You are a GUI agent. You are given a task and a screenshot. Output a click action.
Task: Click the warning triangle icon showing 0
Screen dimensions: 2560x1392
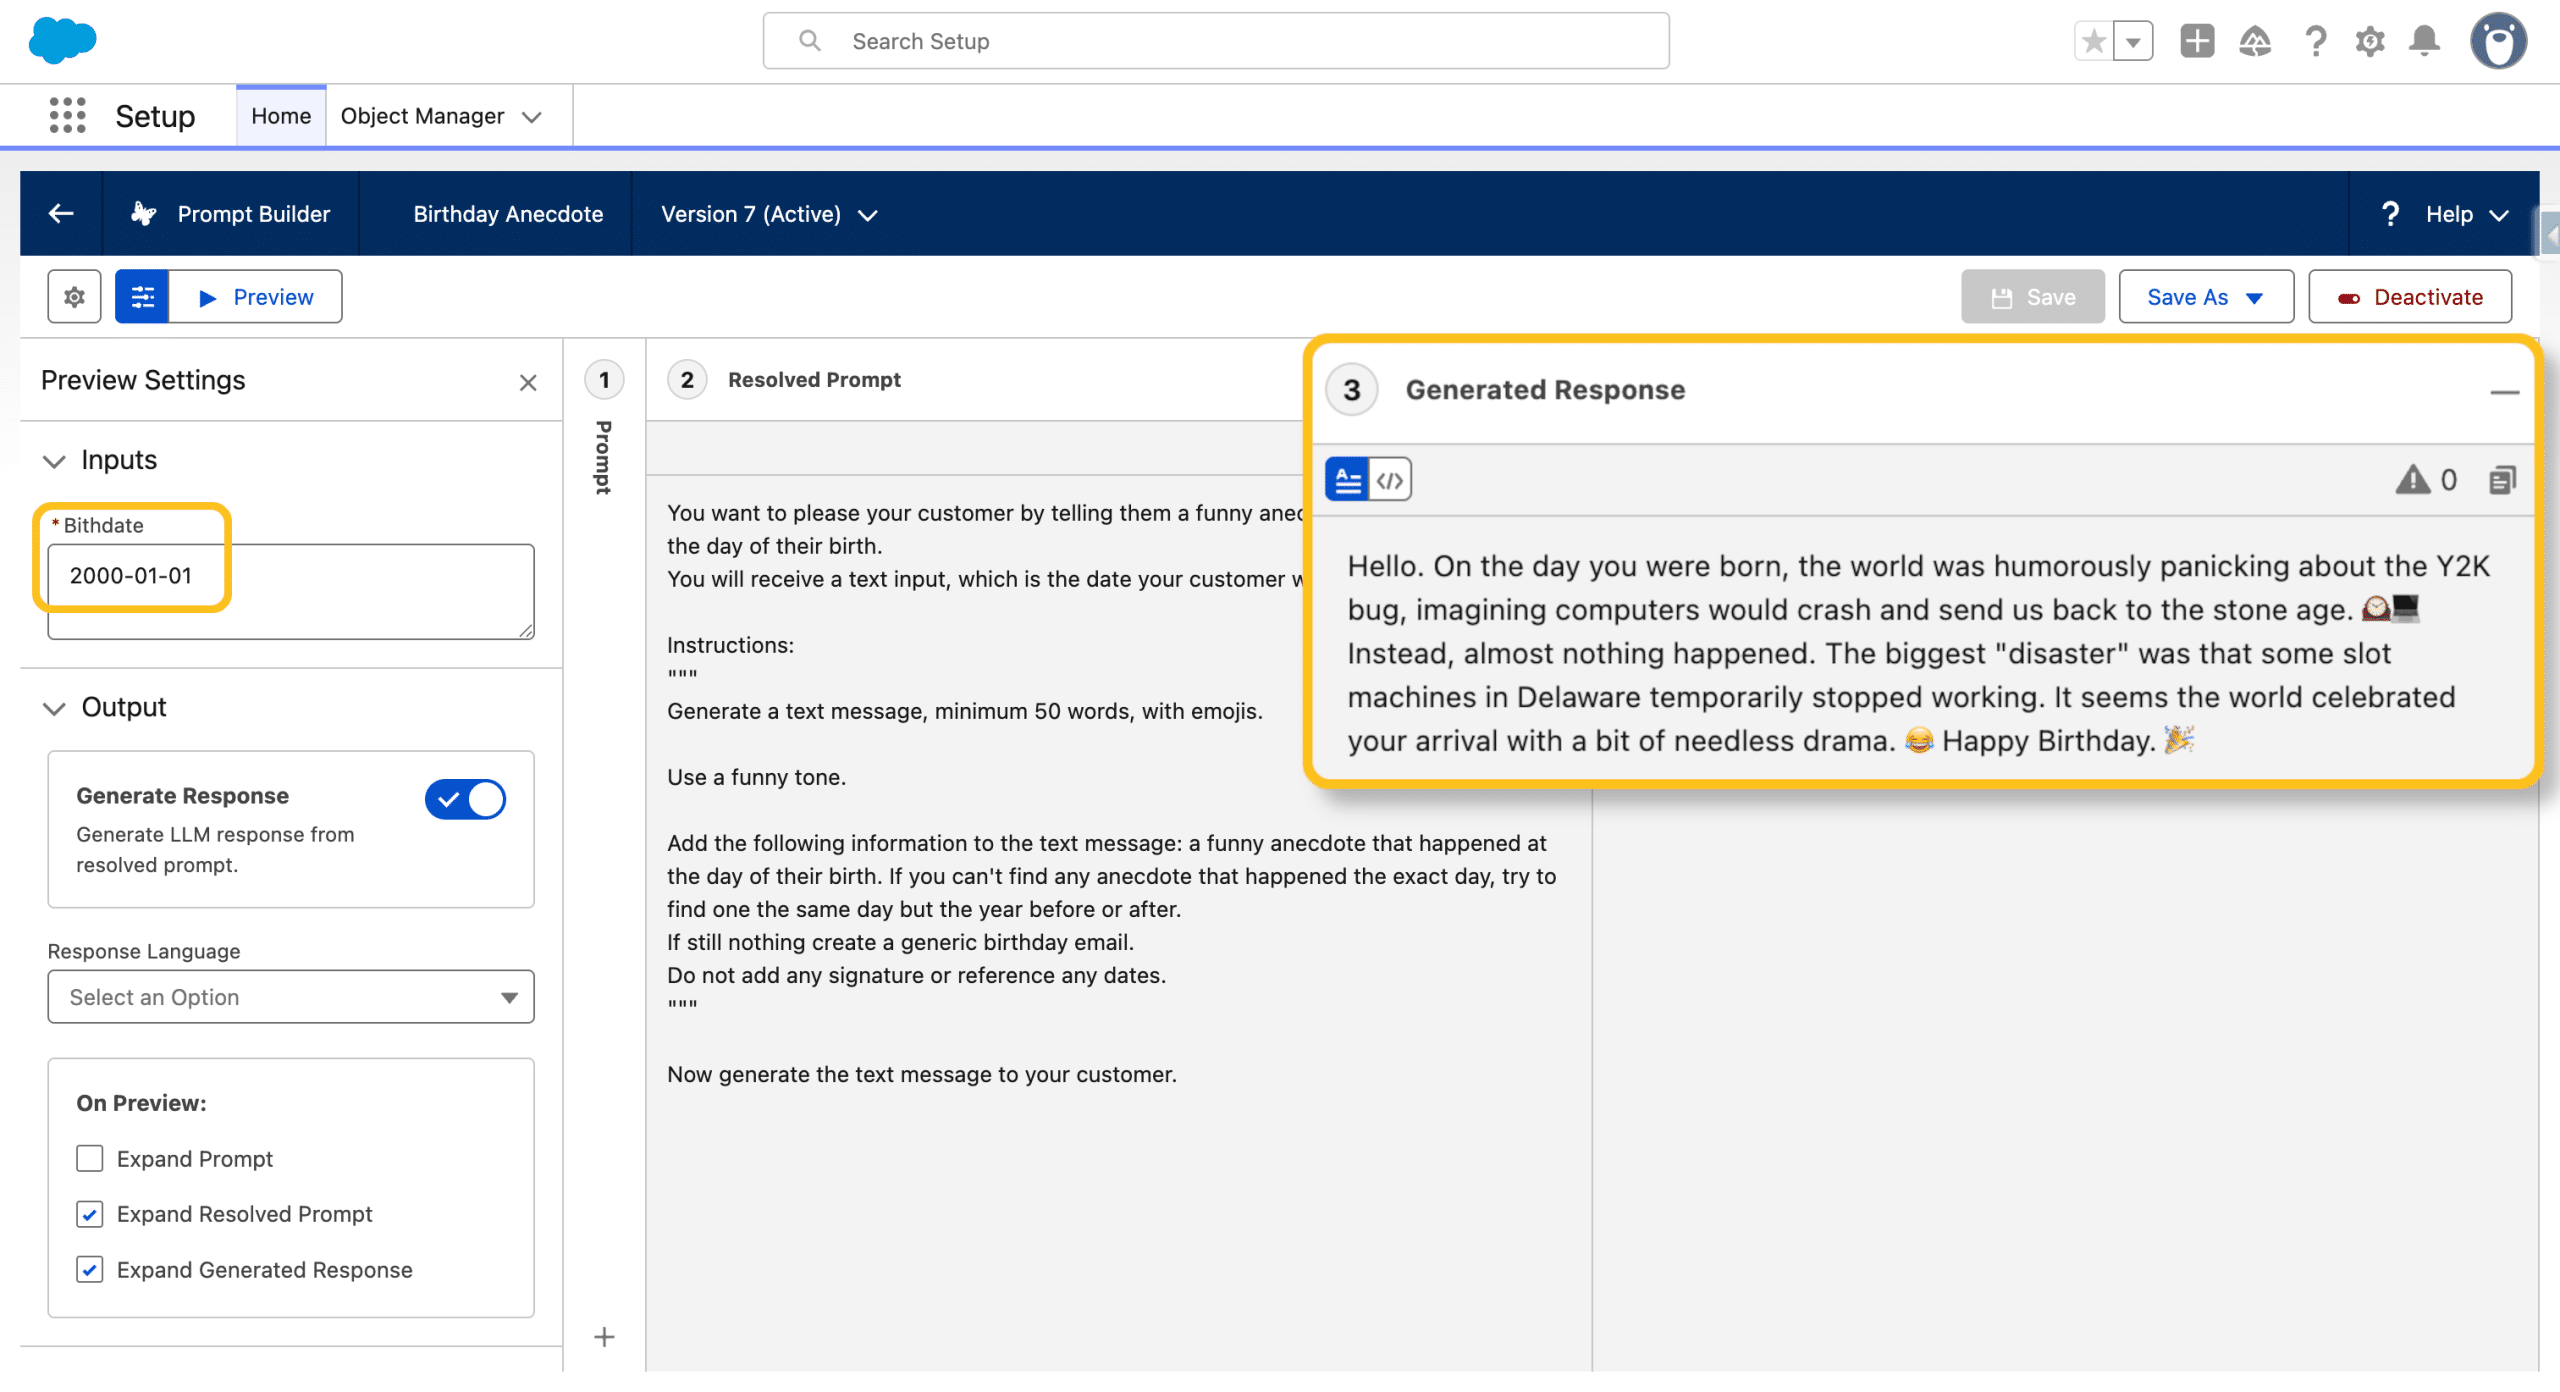click(2413, 480)
